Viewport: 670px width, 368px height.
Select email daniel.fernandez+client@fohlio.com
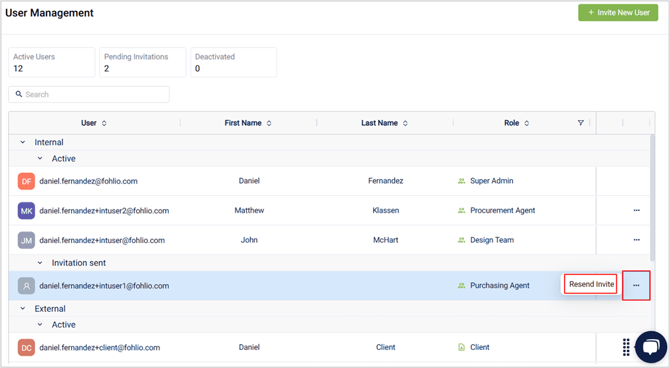point(100,347)
